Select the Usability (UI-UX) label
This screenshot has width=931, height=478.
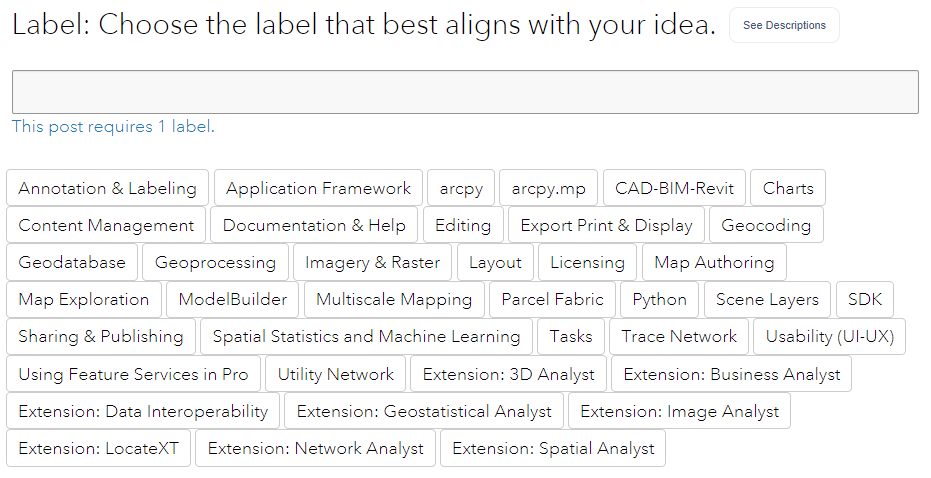pos(829,336)
